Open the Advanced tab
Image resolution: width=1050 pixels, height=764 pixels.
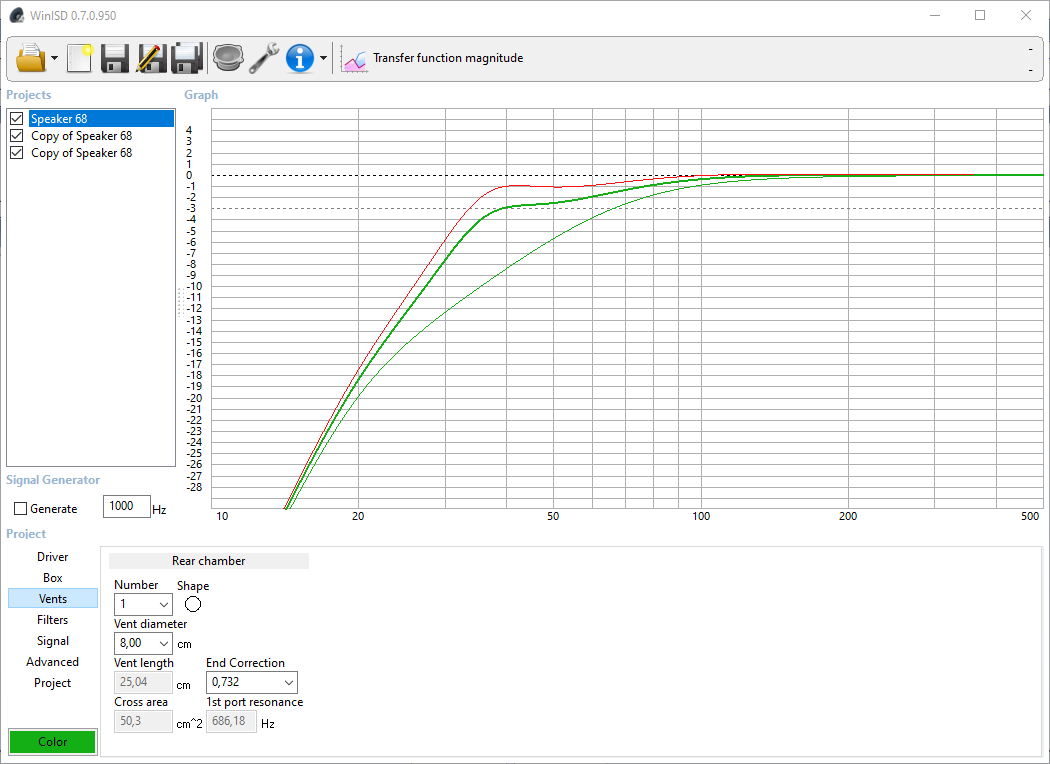click(x=53, y=662)
